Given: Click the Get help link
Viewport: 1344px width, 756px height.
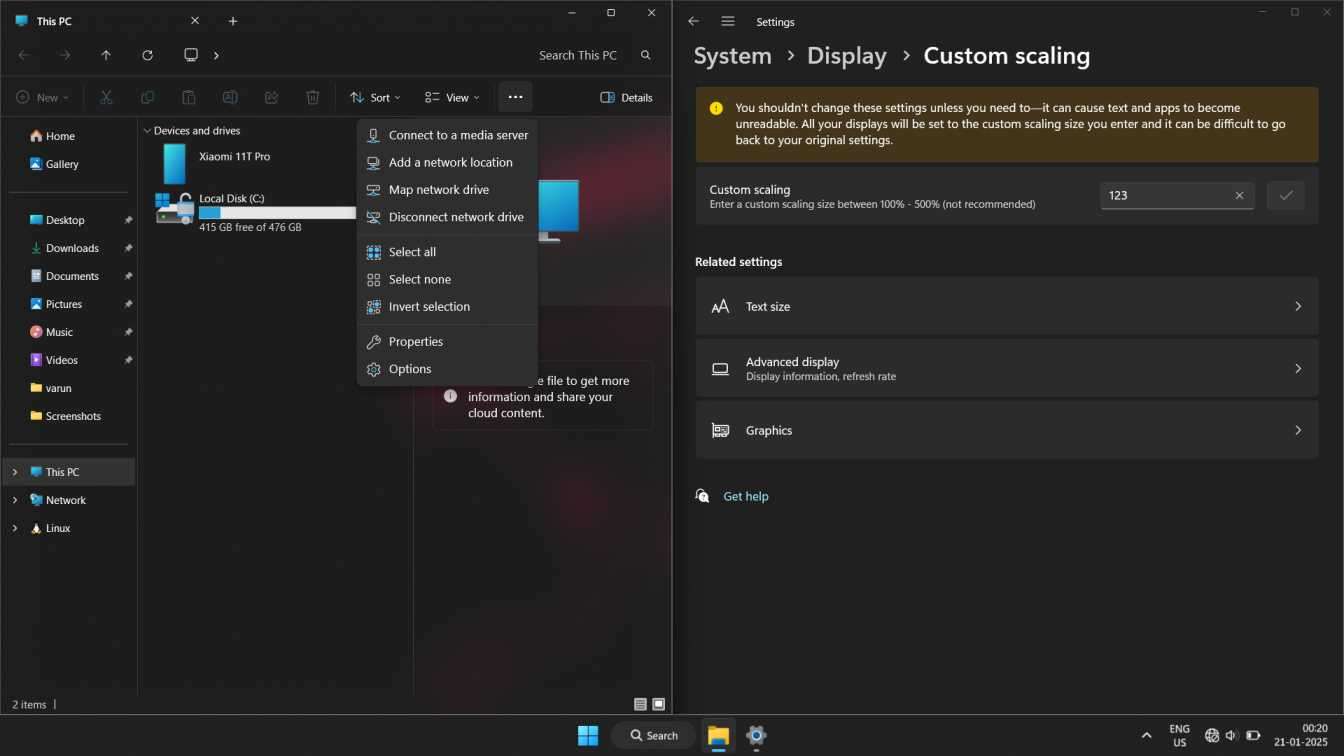Looking at the screenshot, I should point(745,496).
